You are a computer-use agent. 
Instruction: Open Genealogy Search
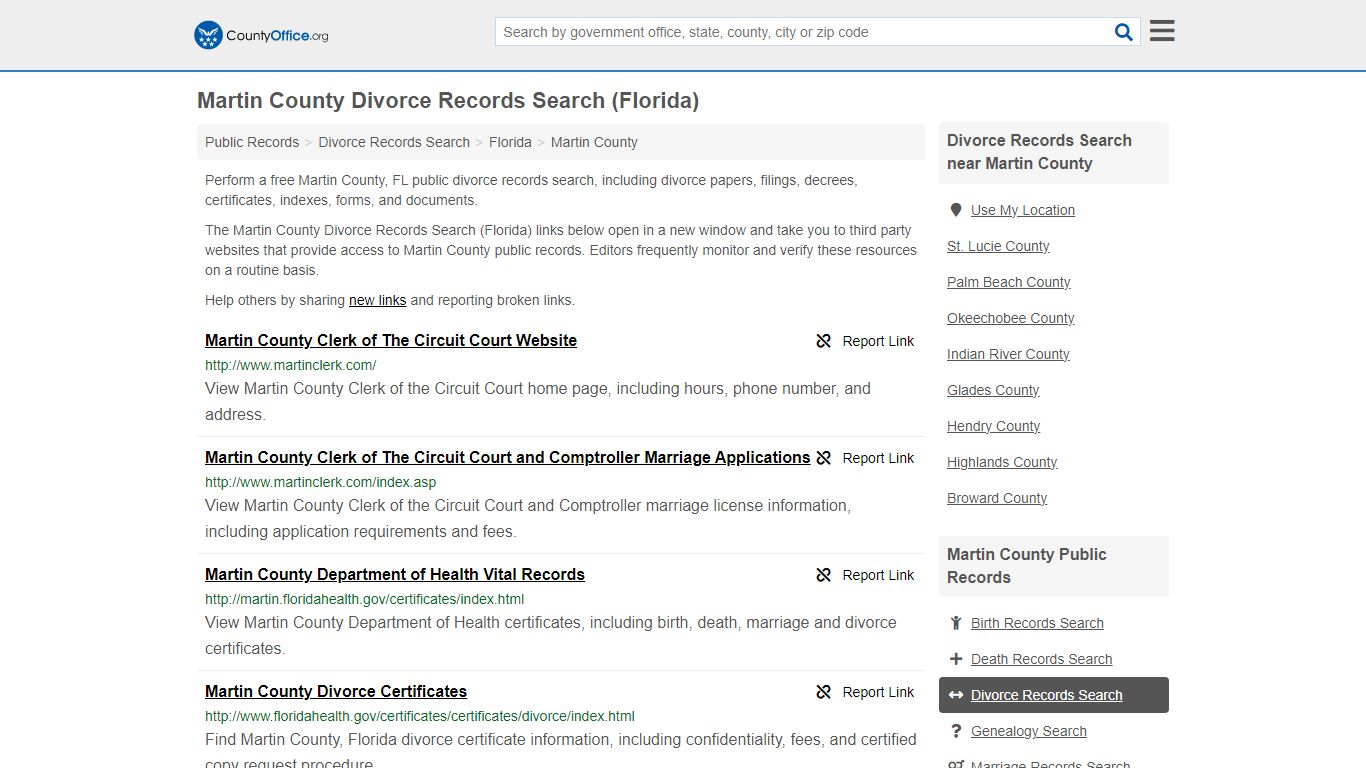coord(1029,731)
